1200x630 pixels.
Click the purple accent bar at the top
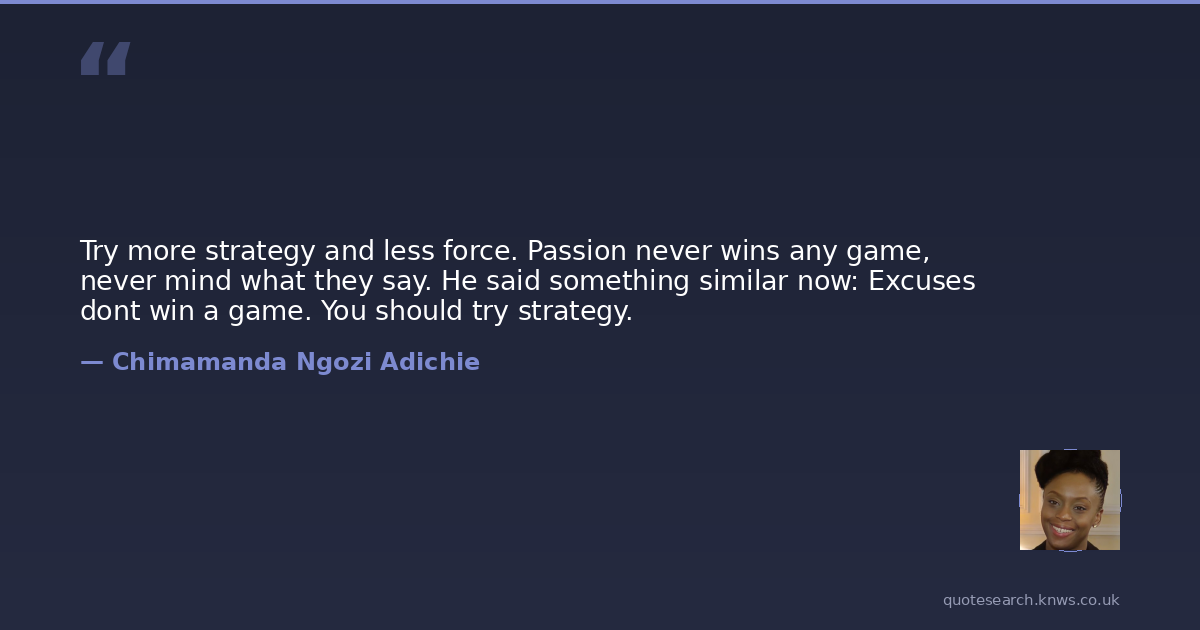600,2
